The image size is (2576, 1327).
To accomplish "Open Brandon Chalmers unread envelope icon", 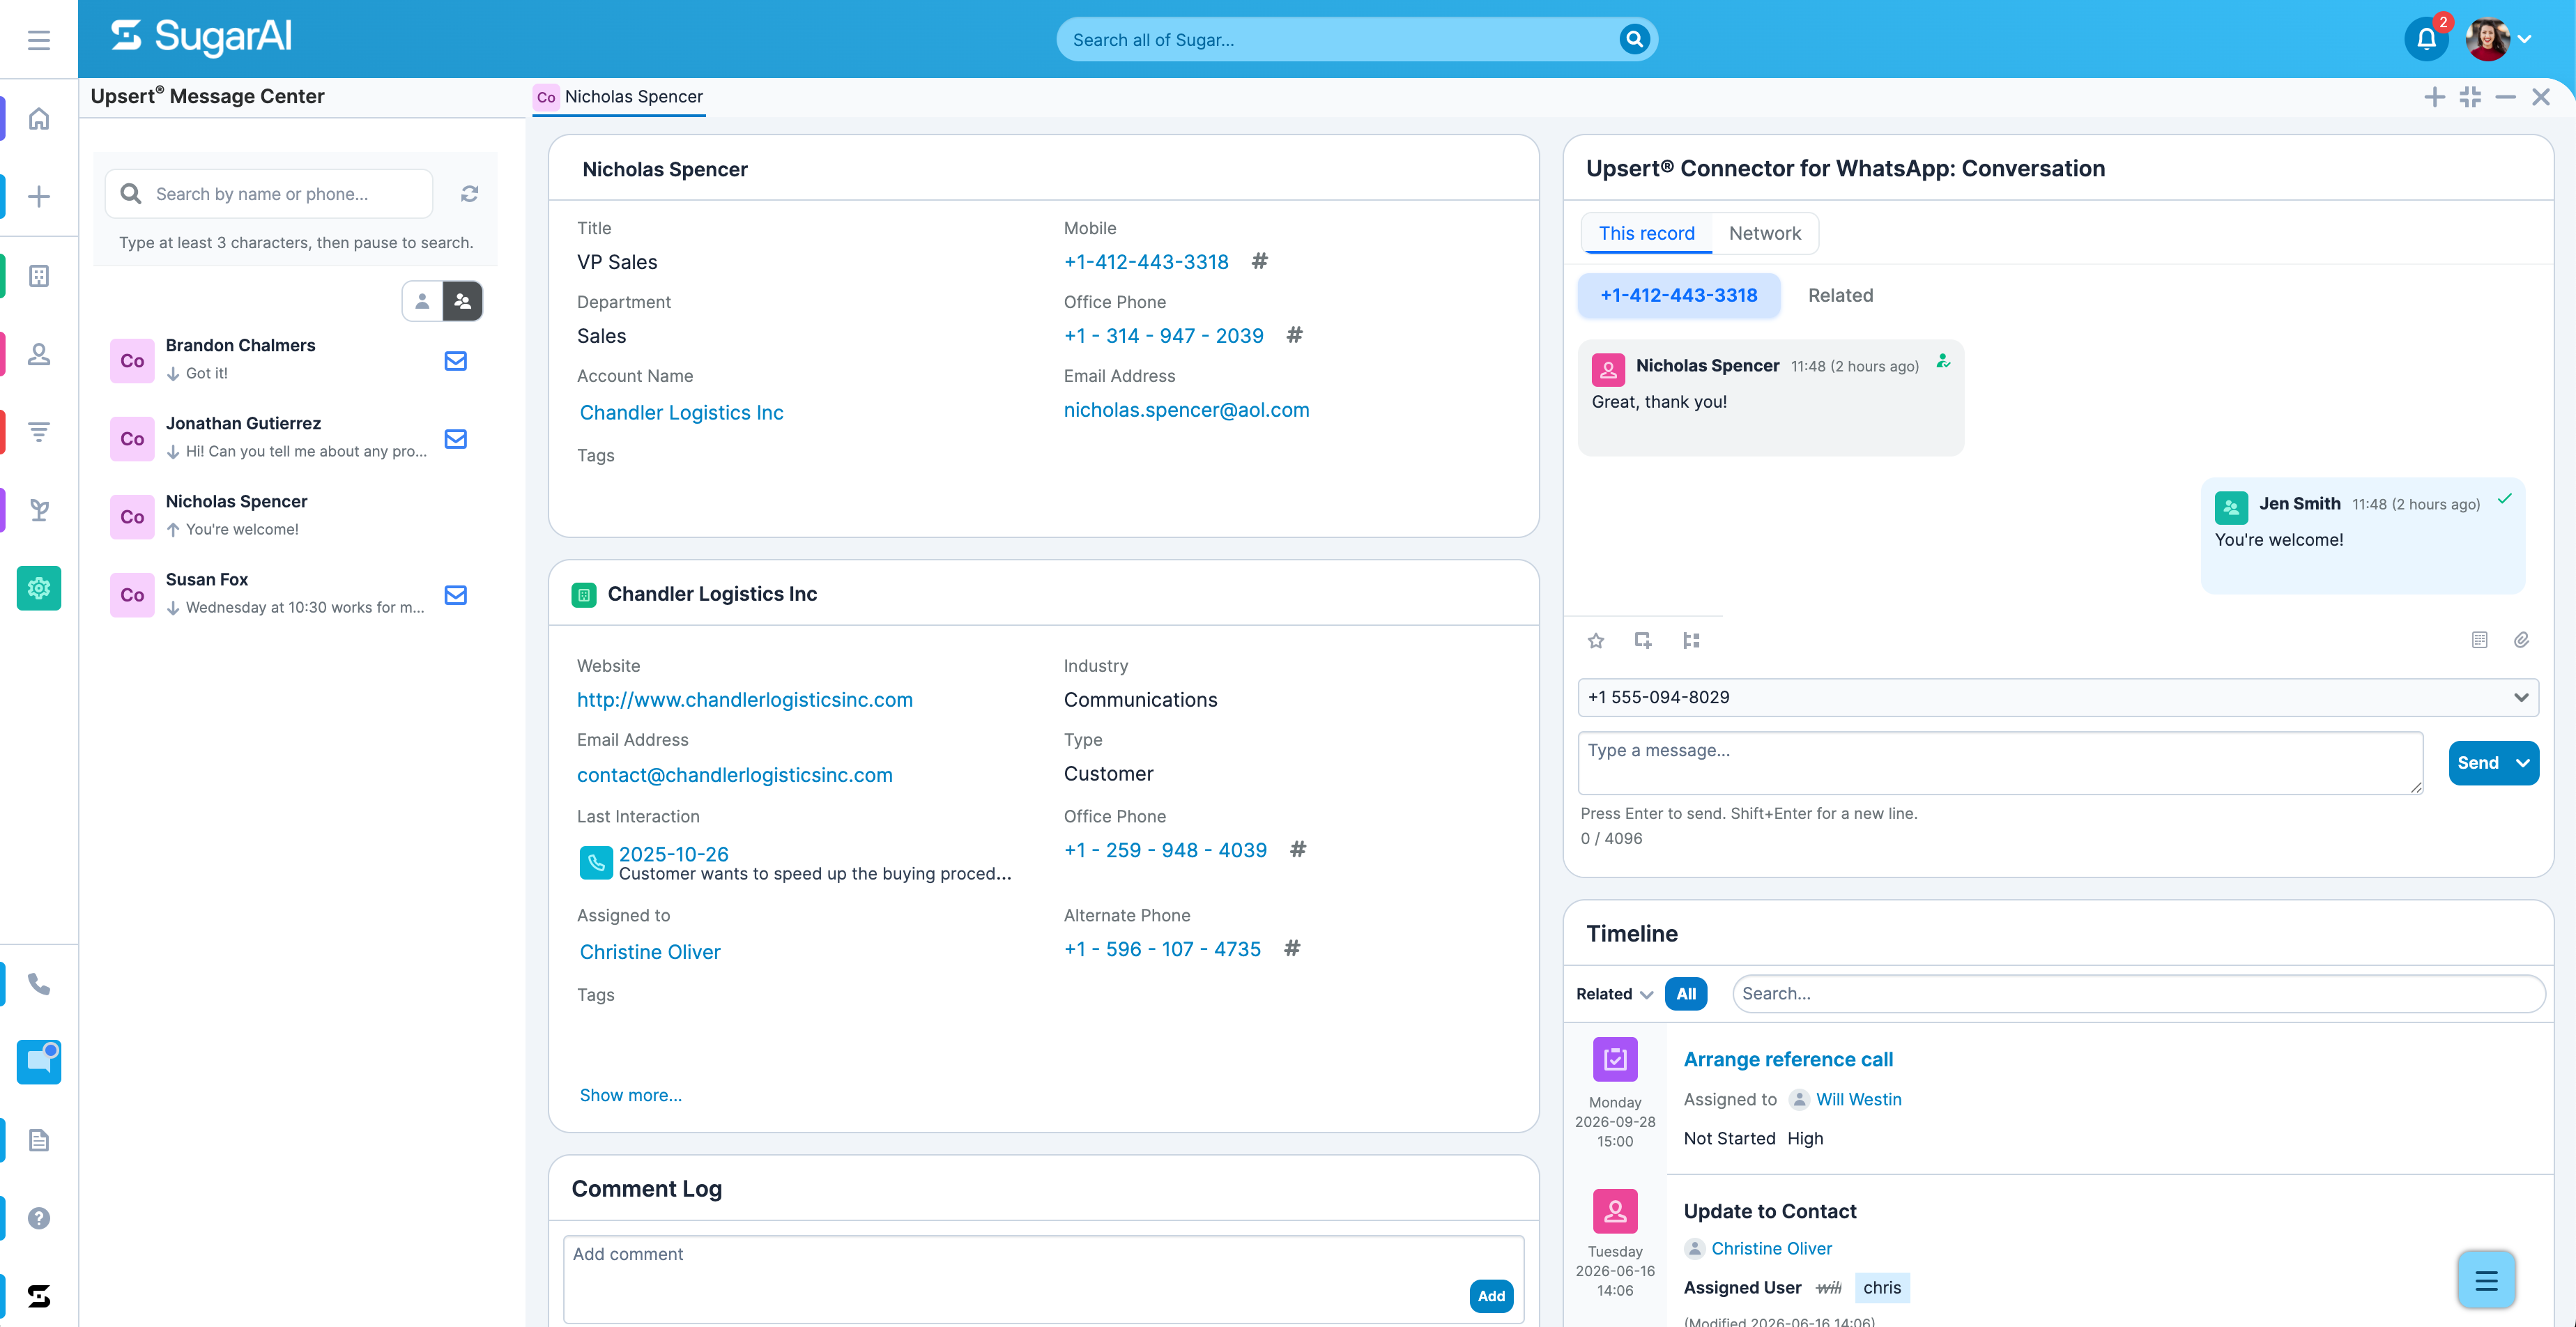I will (x=455, y=361).
